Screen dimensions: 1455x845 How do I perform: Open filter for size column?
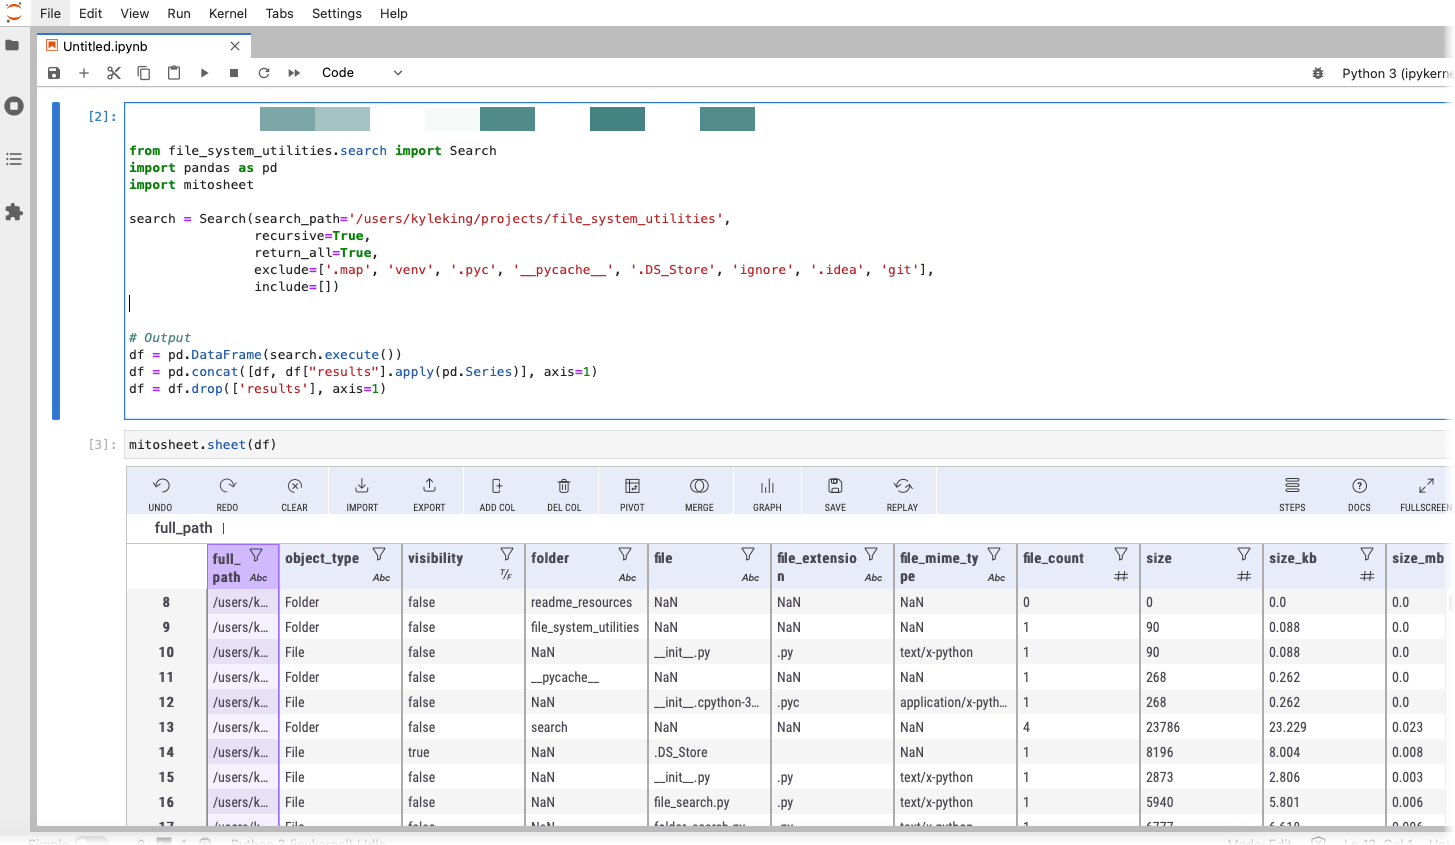coord(1244,554)
